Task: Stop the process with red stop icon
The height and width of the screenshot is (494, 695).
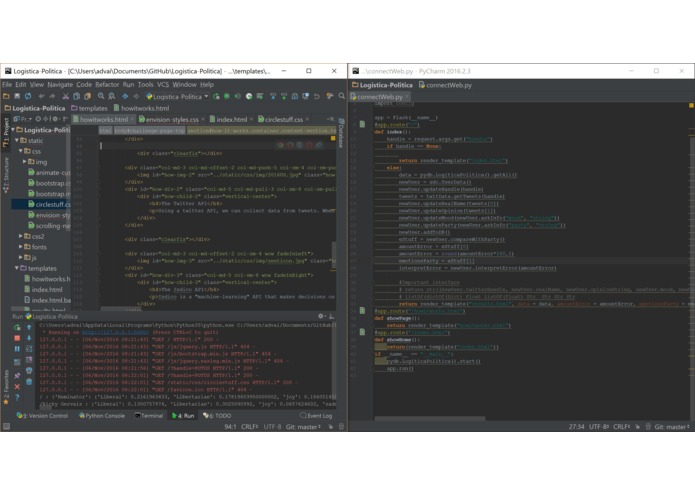Action: 17,338
